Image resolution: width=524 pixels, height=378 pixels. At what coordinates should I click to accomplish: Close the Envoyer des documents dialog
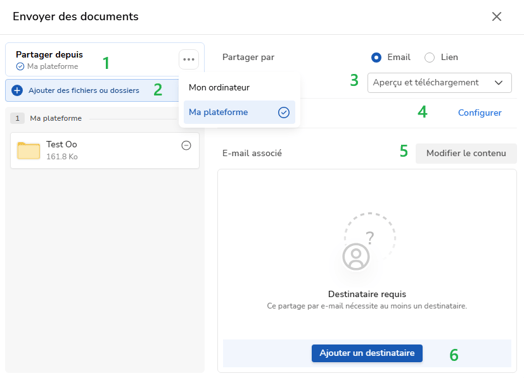pos(497,16)
